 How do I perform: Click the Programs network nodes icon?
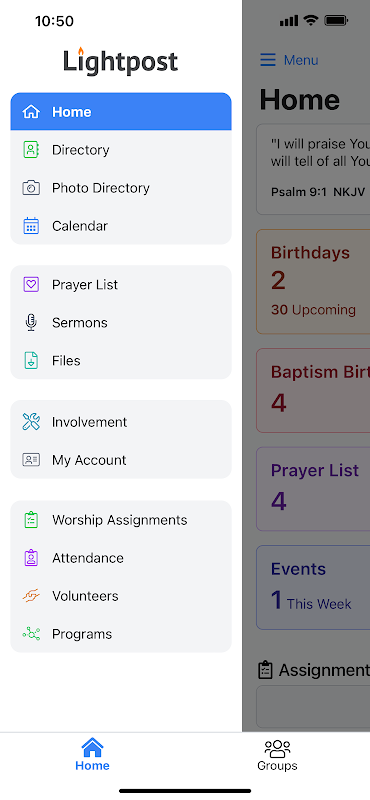(x=31, y=634)
